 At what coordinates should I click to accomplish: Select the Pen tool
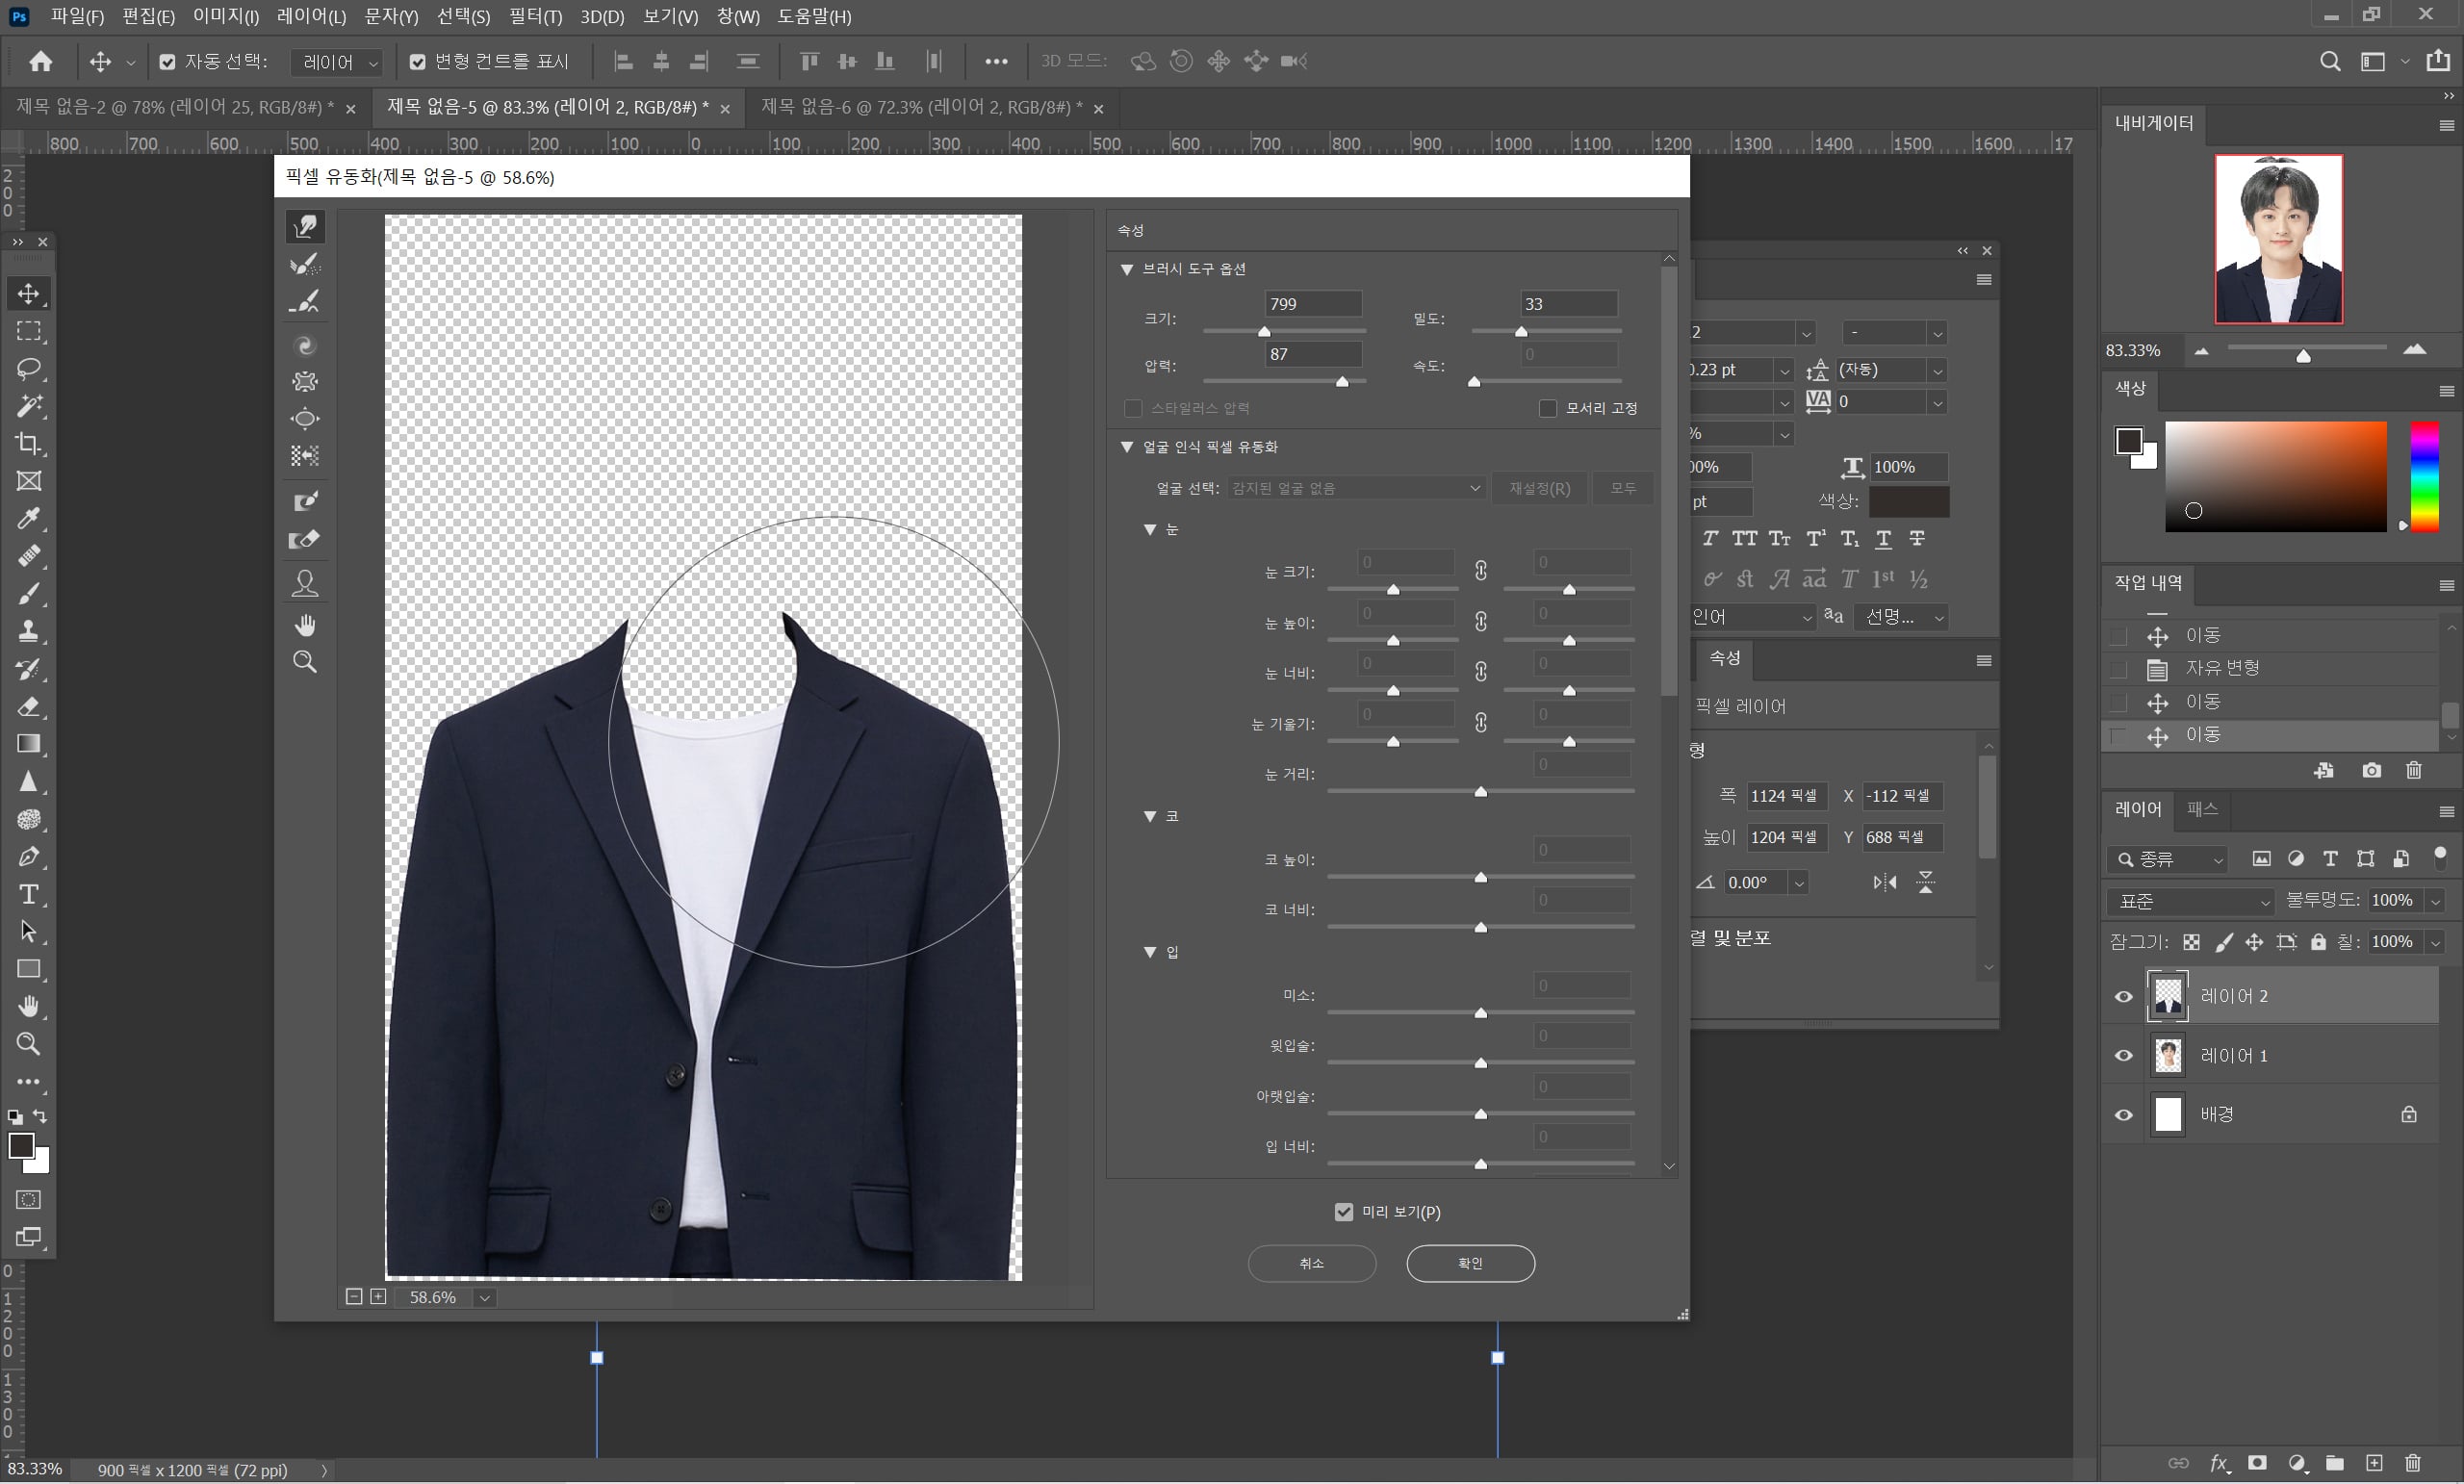coord(29,857)
